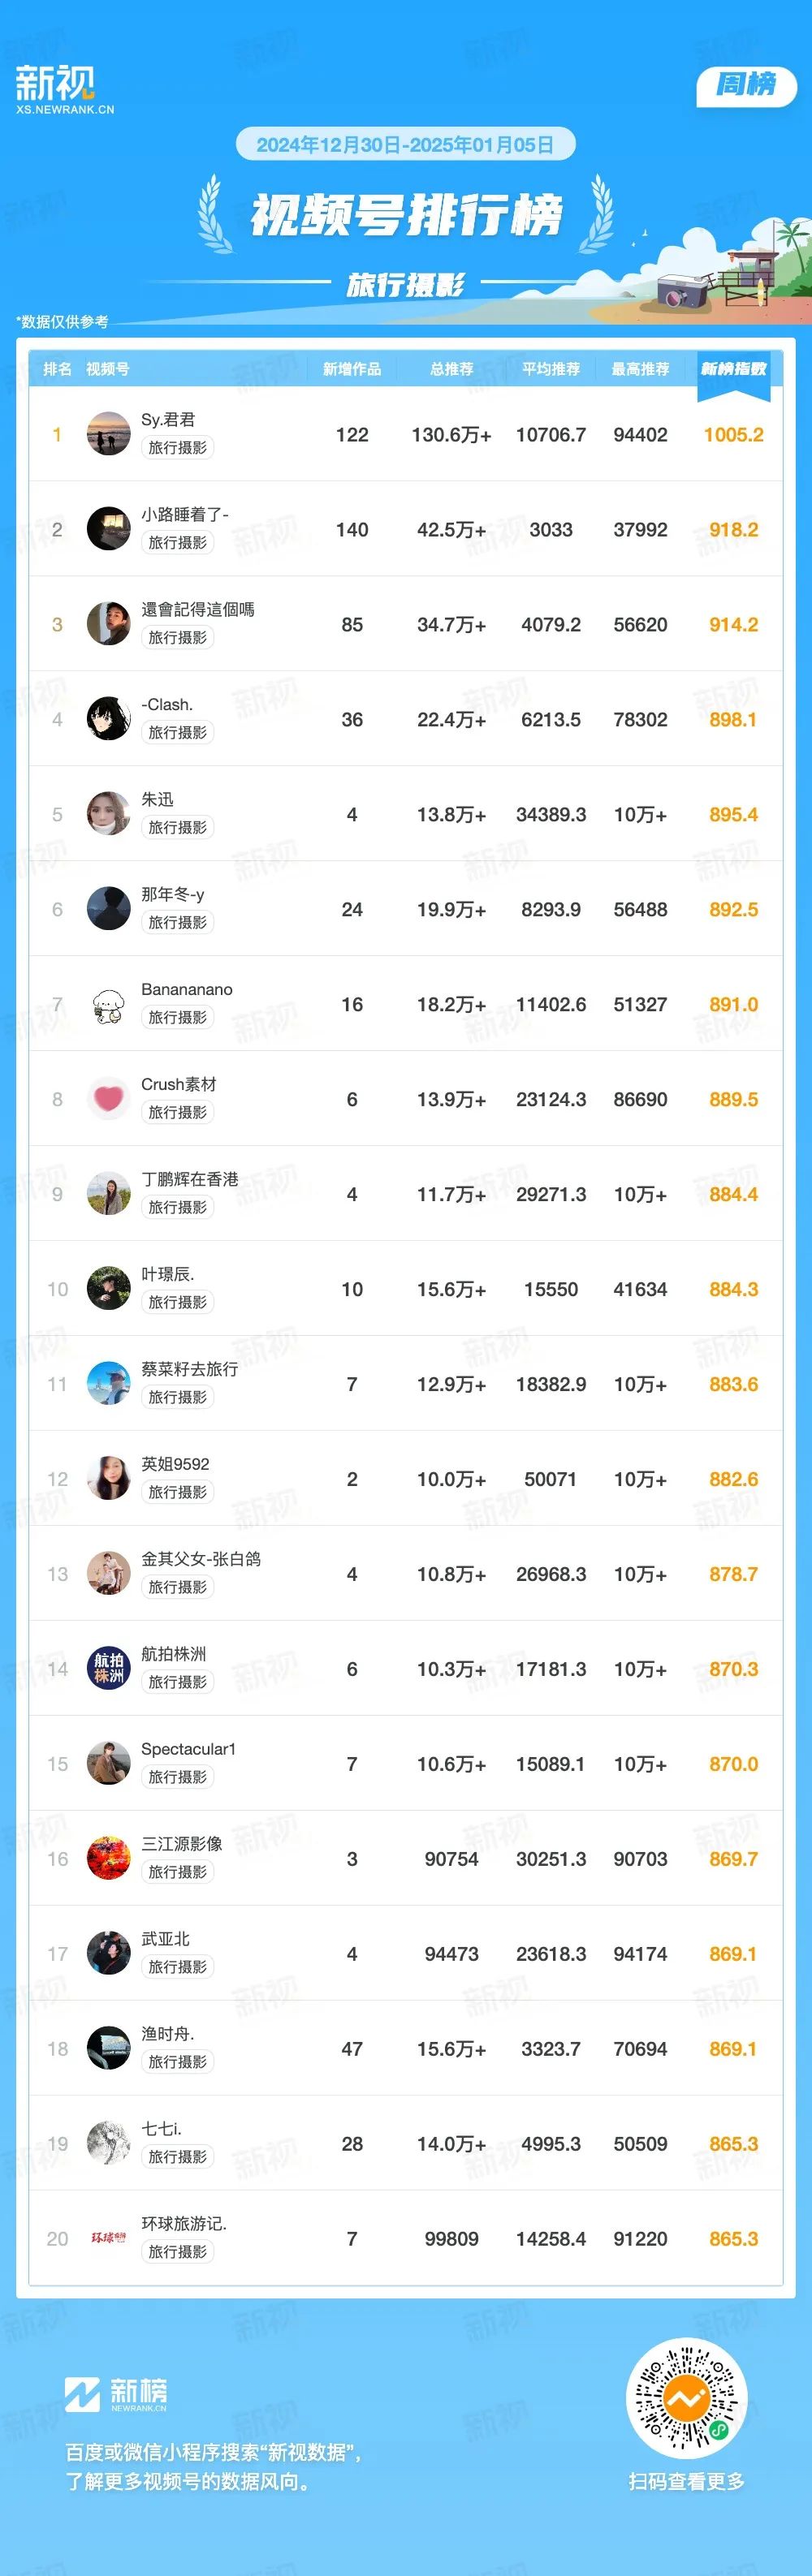Click the 最高推荐 column header
The height and width of the screenshot is (2576, 812).
point(640,369)
